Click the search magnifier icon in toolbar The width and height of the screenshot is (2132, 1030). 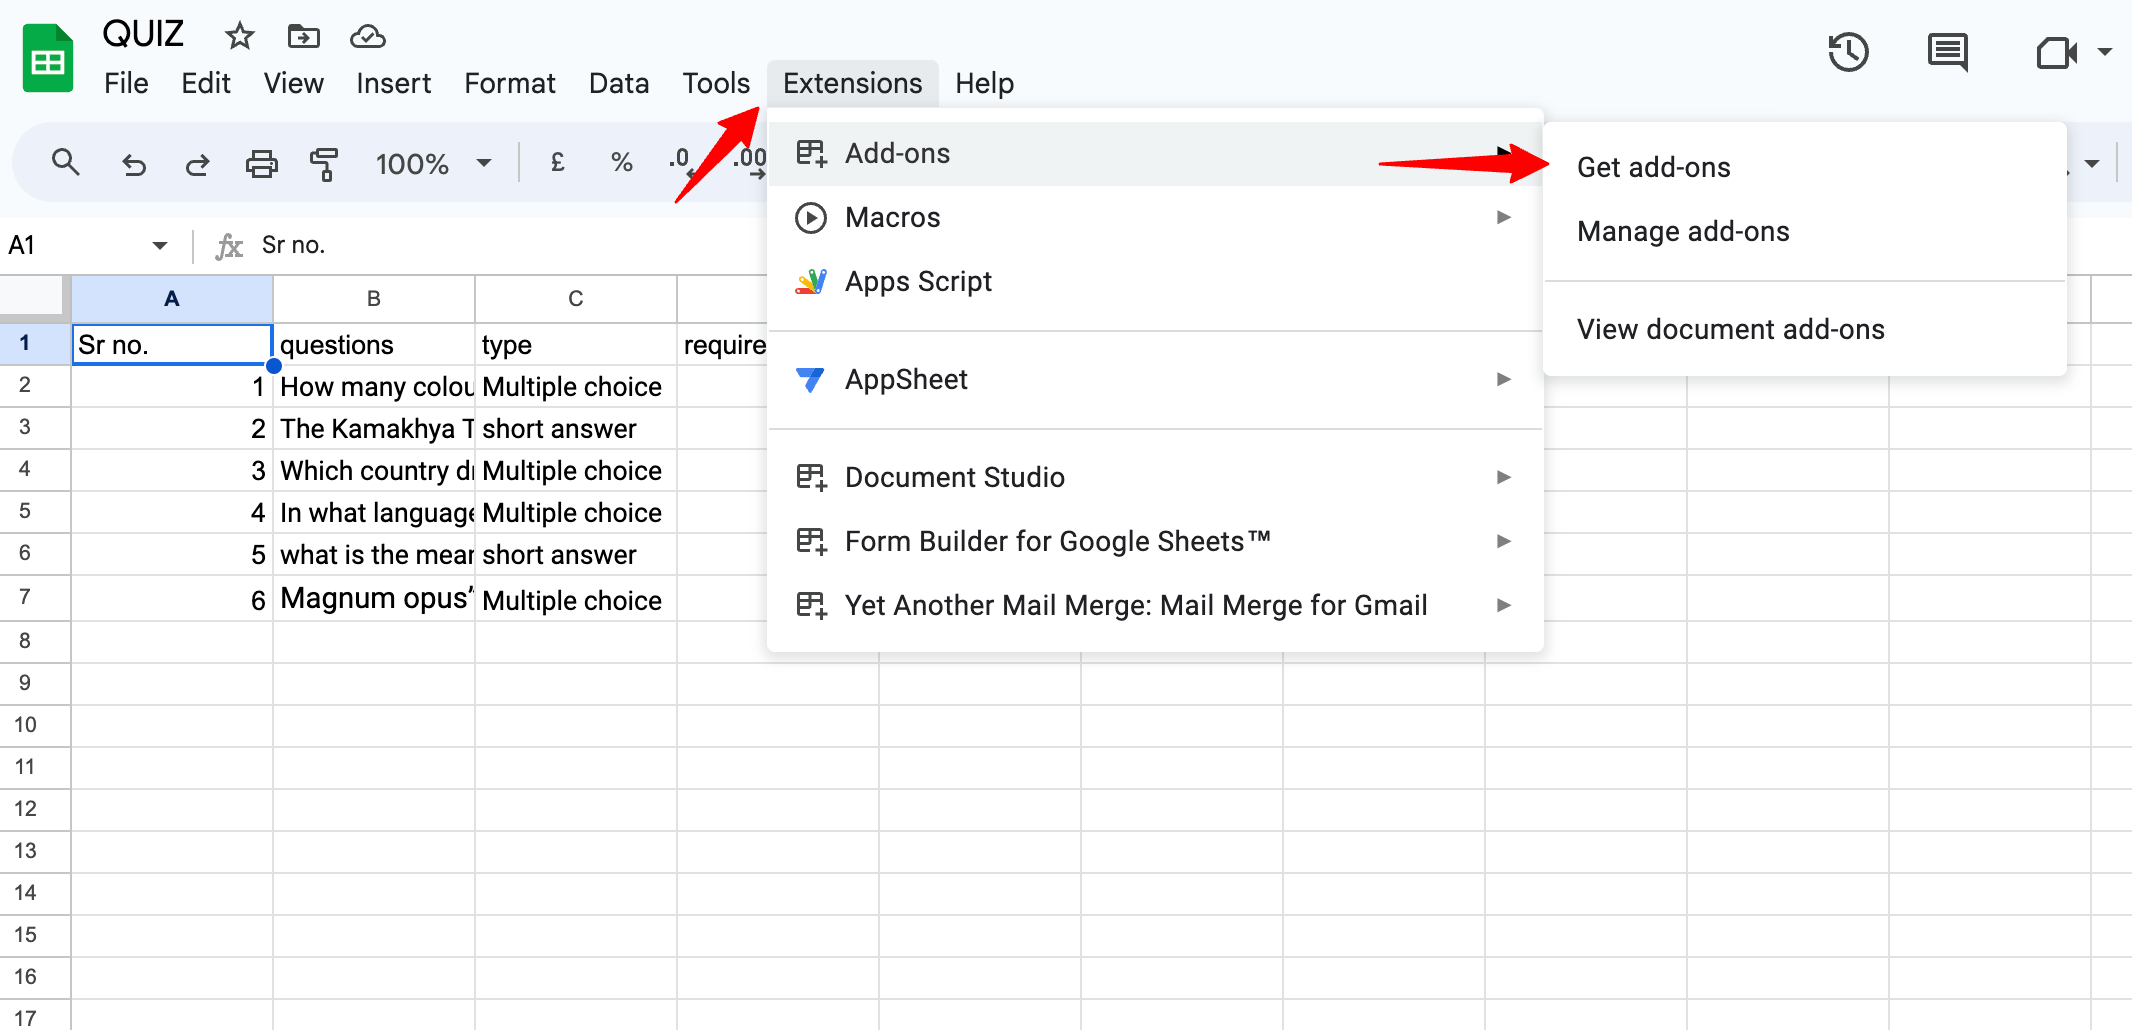coord(66,163)
